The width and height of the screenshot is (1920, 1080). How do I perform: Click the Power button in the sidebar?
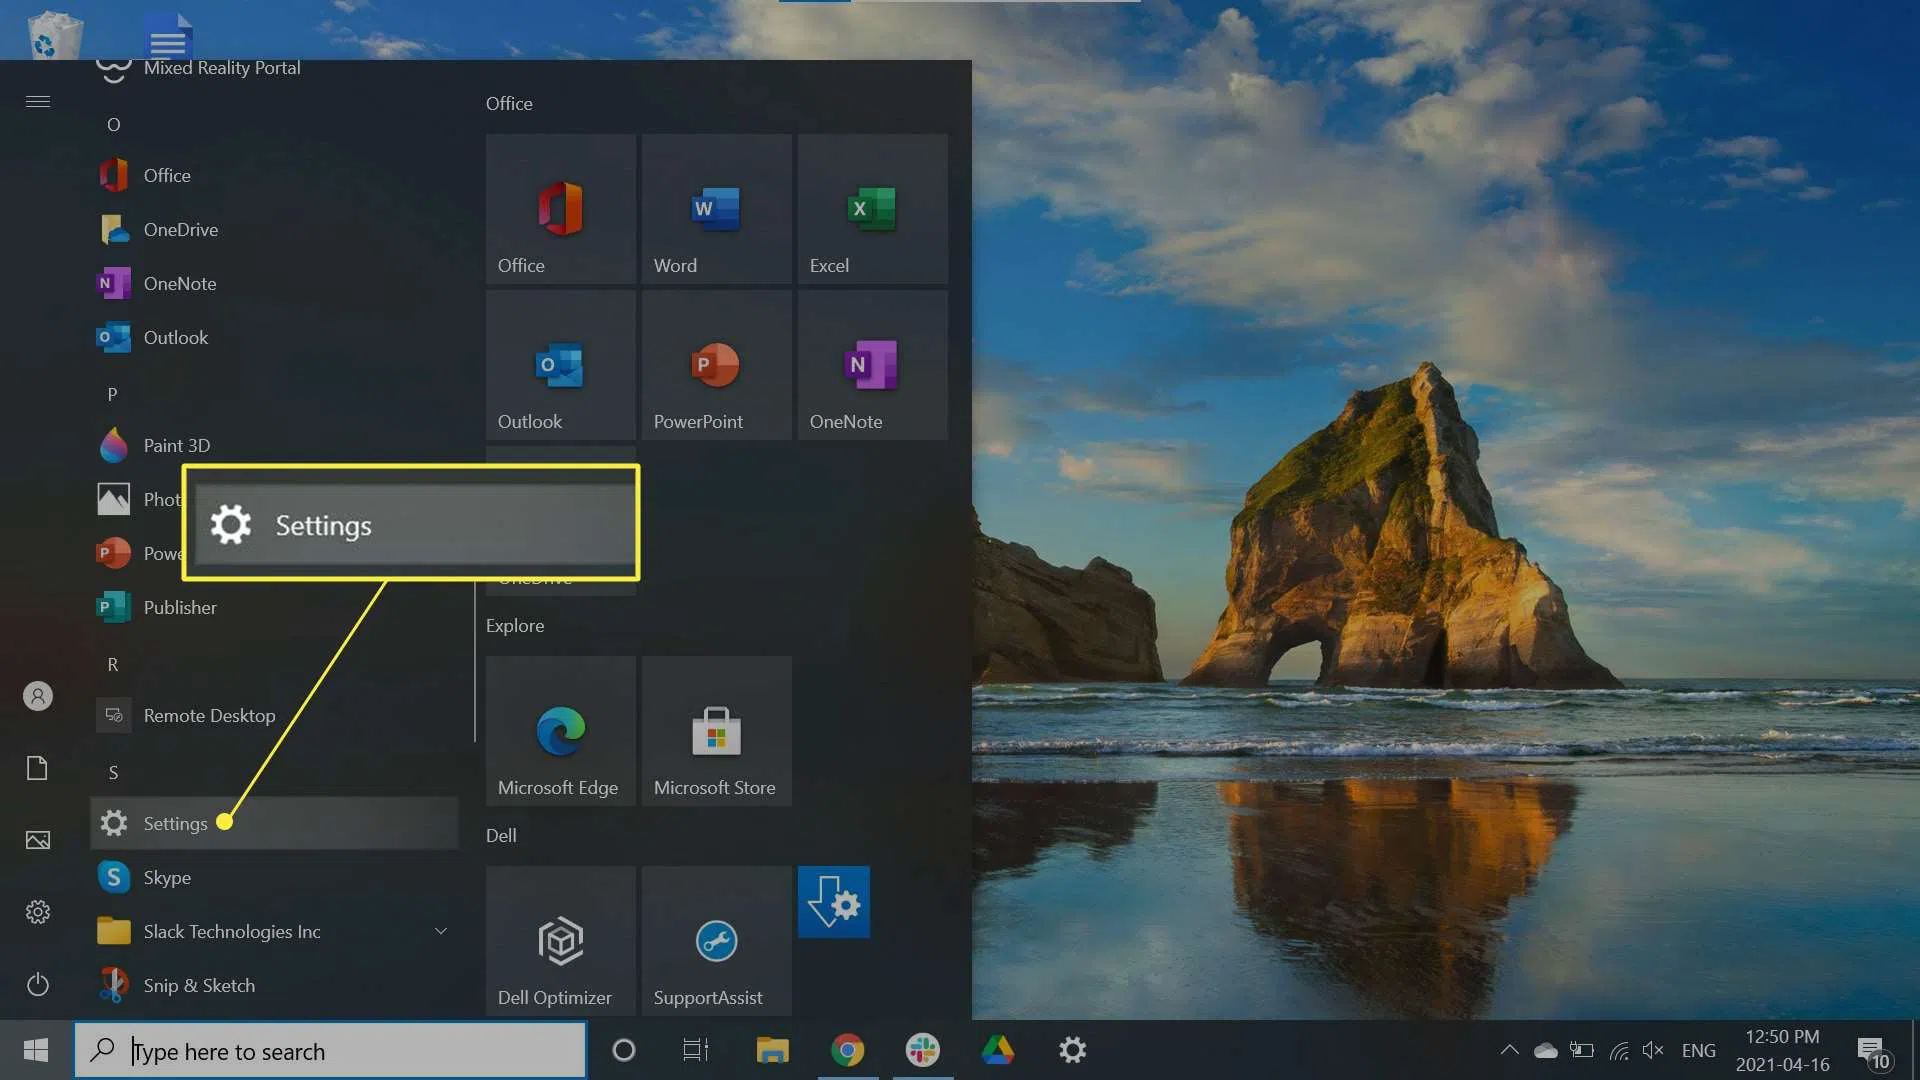[38, 984]
